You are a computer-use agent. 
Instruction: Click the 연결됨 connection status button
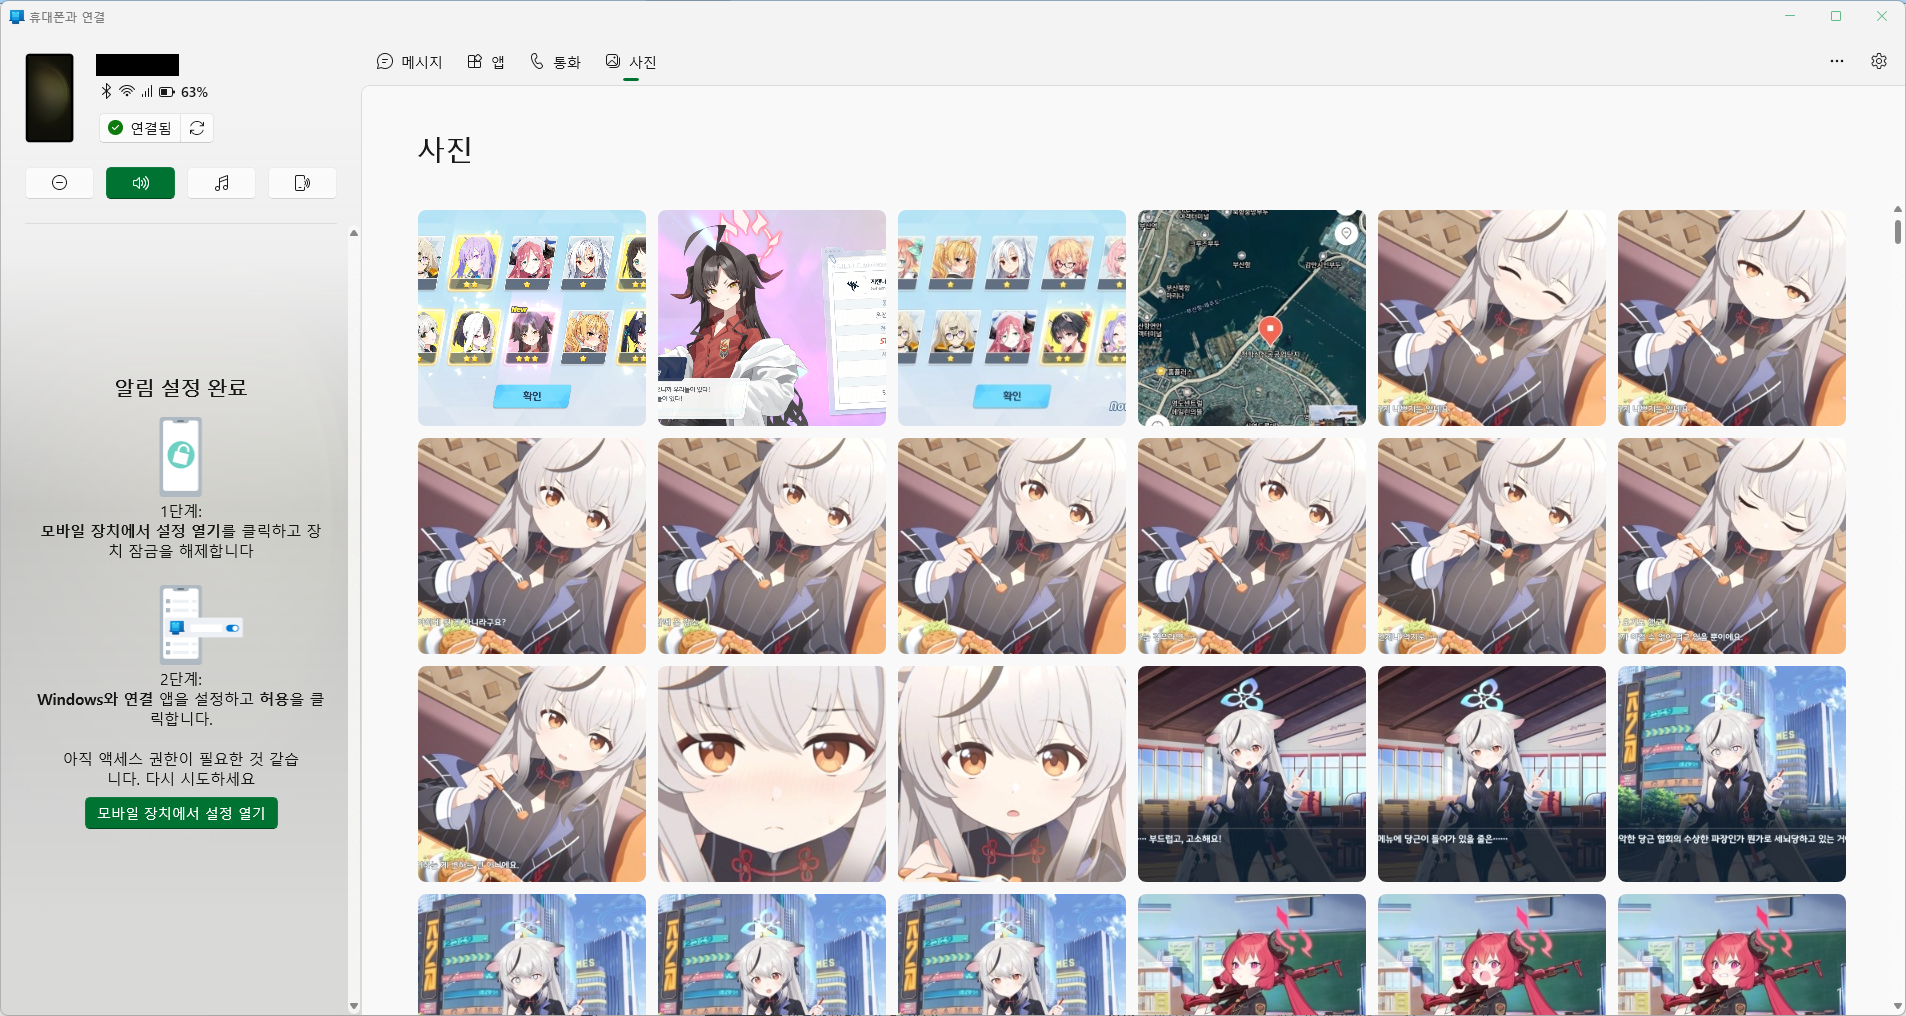pos(140,128)
